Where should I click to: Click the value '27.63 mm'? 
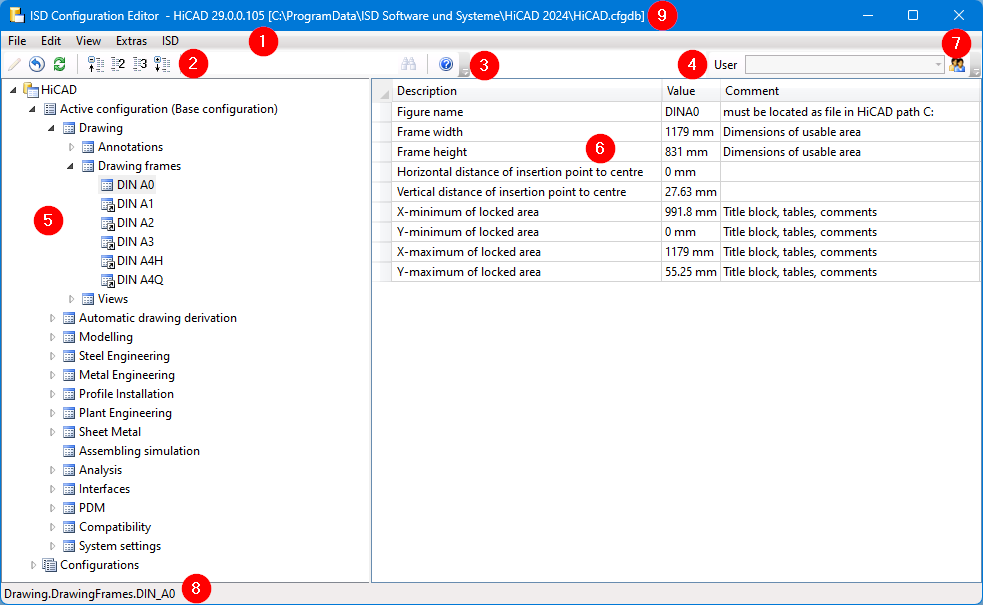[x=691, y=192]
